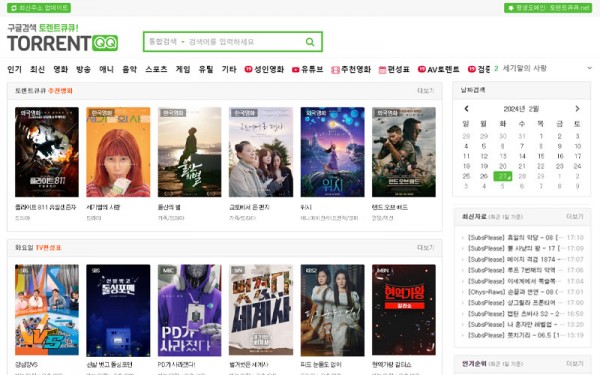
Task: Click the green search magnifier icon
Action: pyautogui.click(x=310, y=42)
